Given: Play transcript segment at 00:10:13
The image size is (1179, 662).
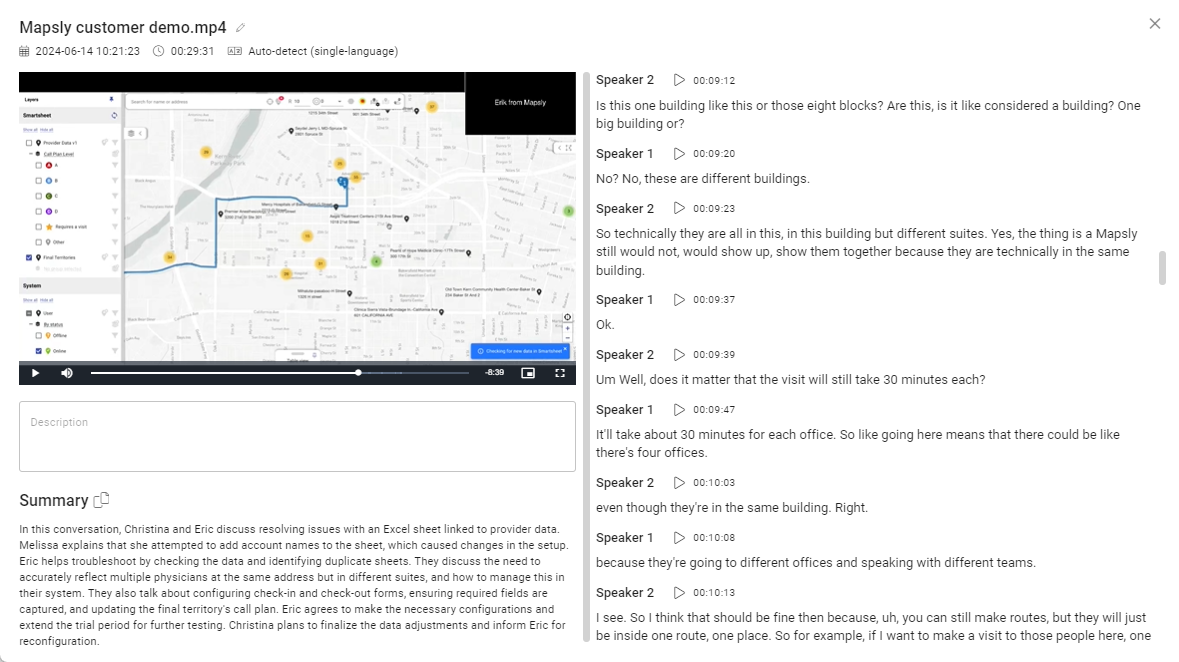Looking at the screenshot, I should [x=679, y=593].
